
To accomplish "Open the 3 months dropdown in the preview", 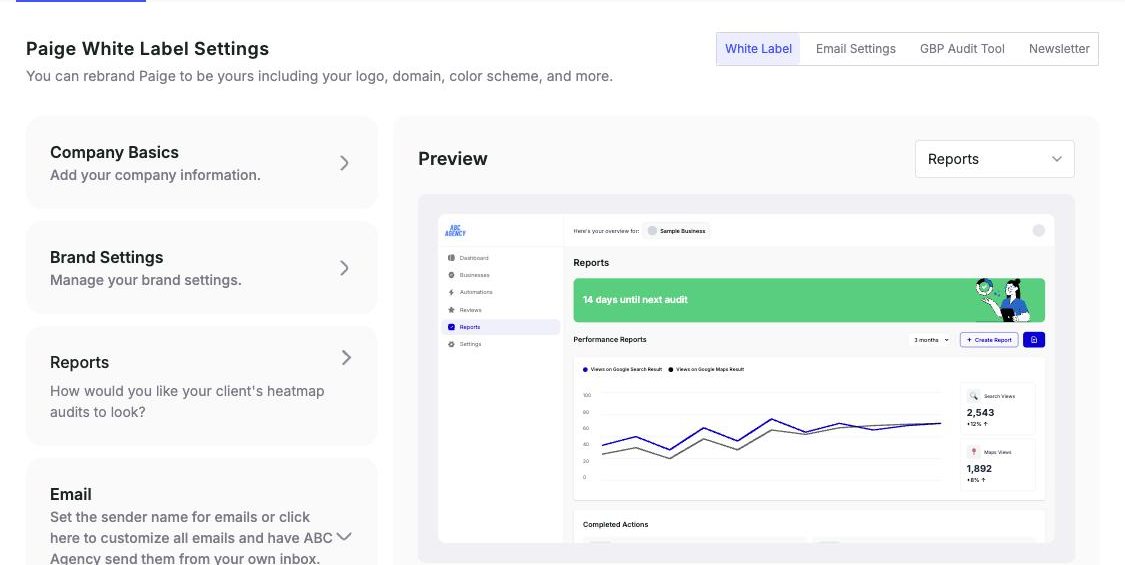I will coord(931,340).
